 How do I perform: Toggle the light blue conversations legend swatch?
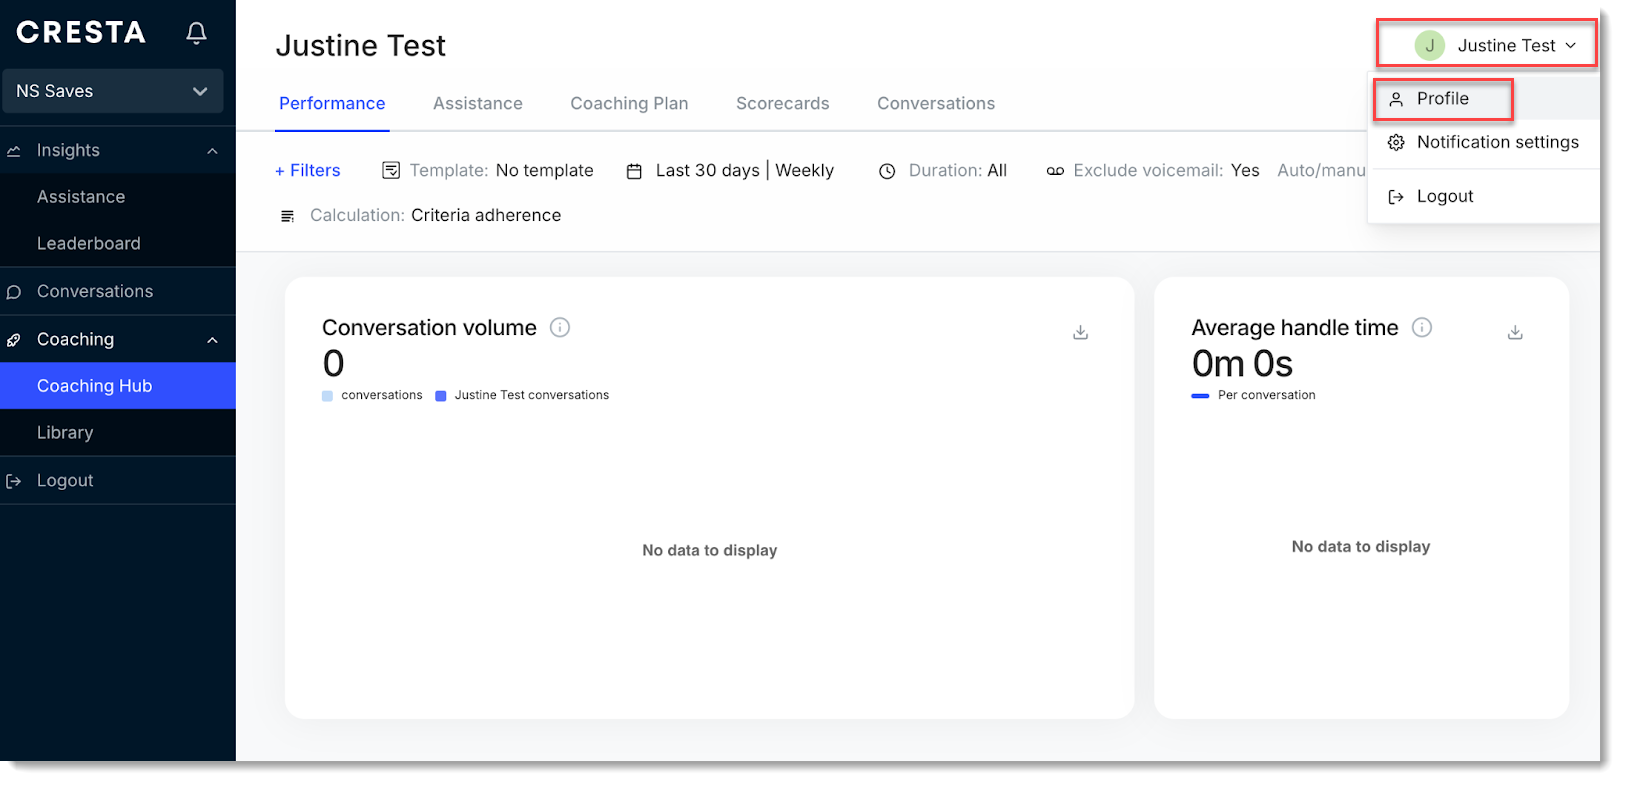tap(327, 396)
